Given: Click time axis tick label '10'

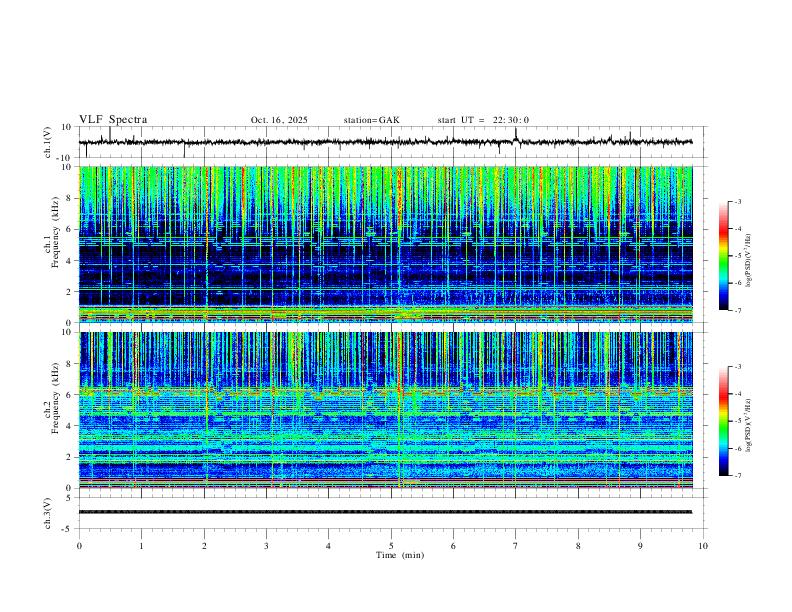Looking at the screenshot, I should (x=703, y=546).
